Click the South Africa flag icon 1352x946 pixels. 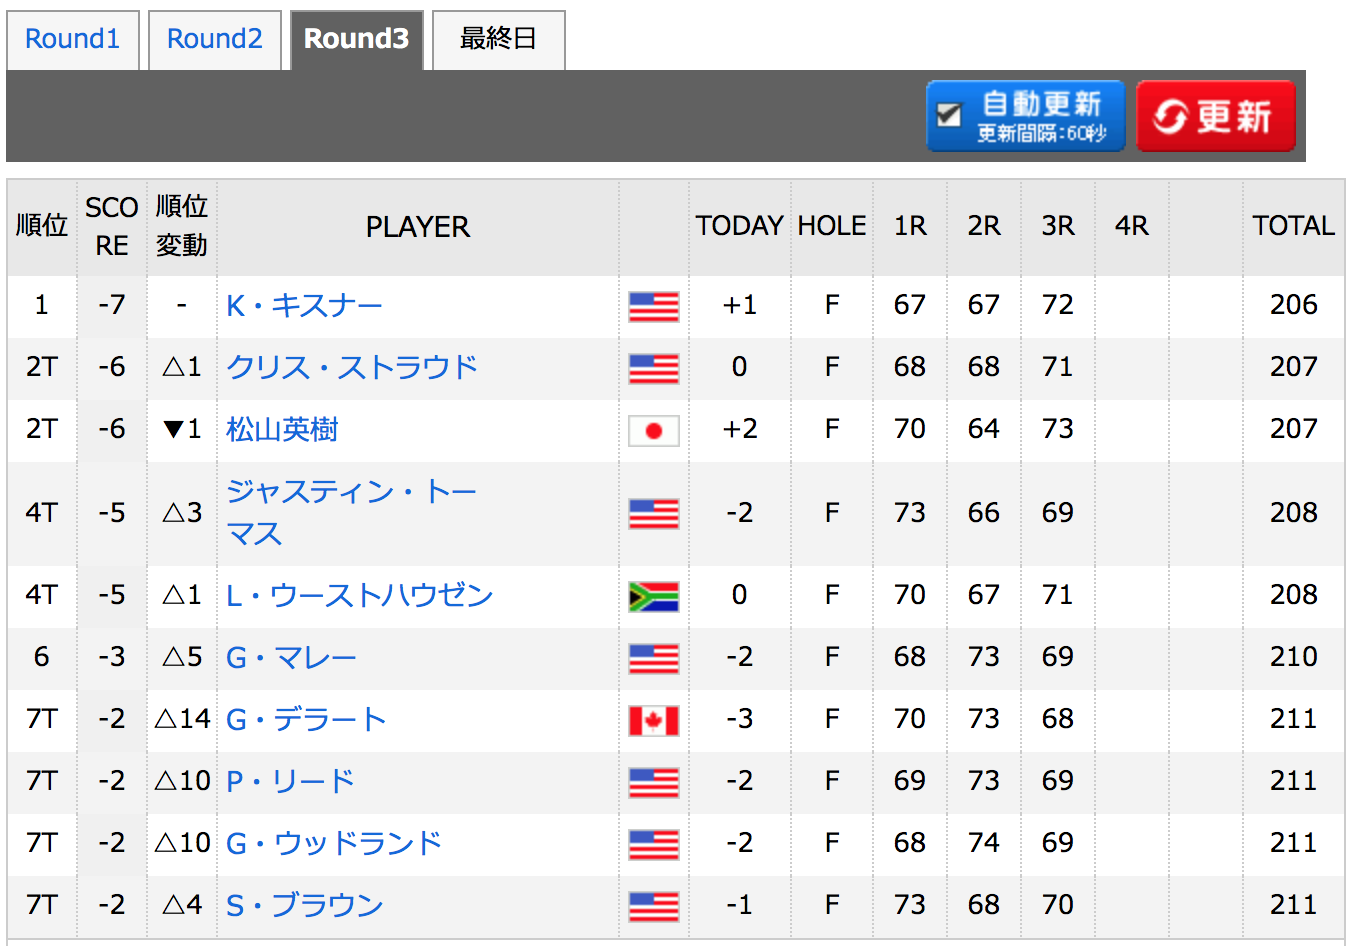tap(654, 596)
